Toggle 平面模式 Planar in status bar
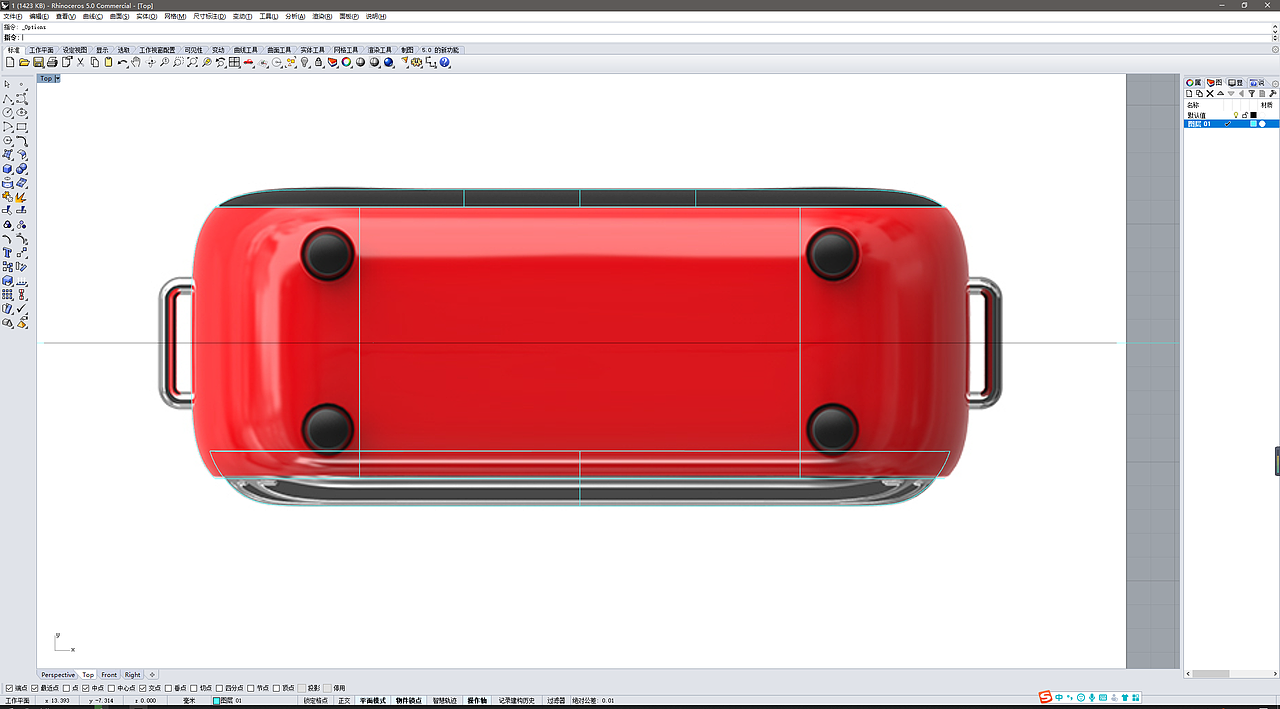 coord(373,701)
